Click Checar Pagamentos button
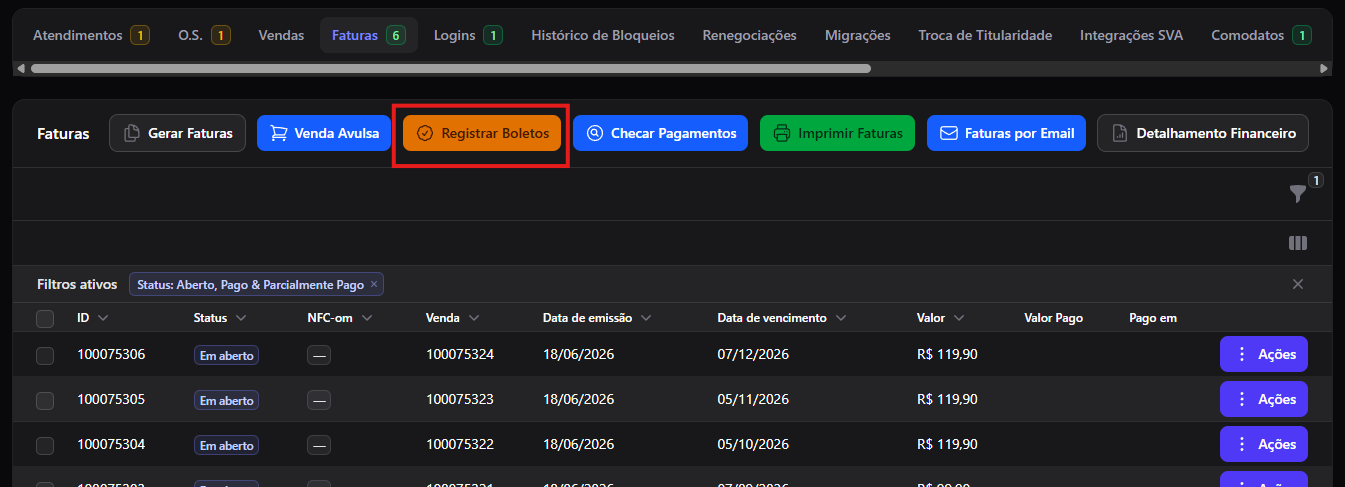The width and height of the screenshot is (1345, 487). coord(660,133)
